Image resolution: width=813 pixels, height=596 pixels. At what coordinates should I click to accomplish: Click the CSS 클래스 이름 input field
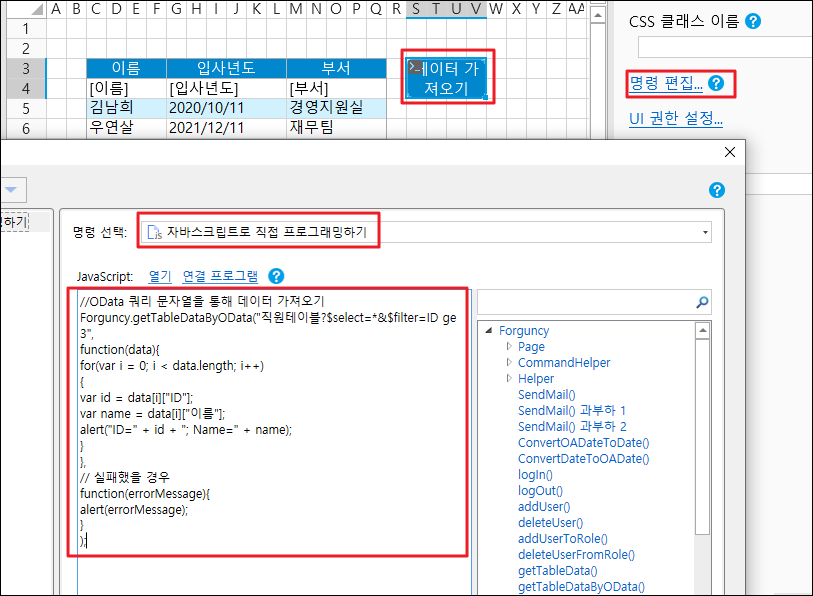click(725, 47)
